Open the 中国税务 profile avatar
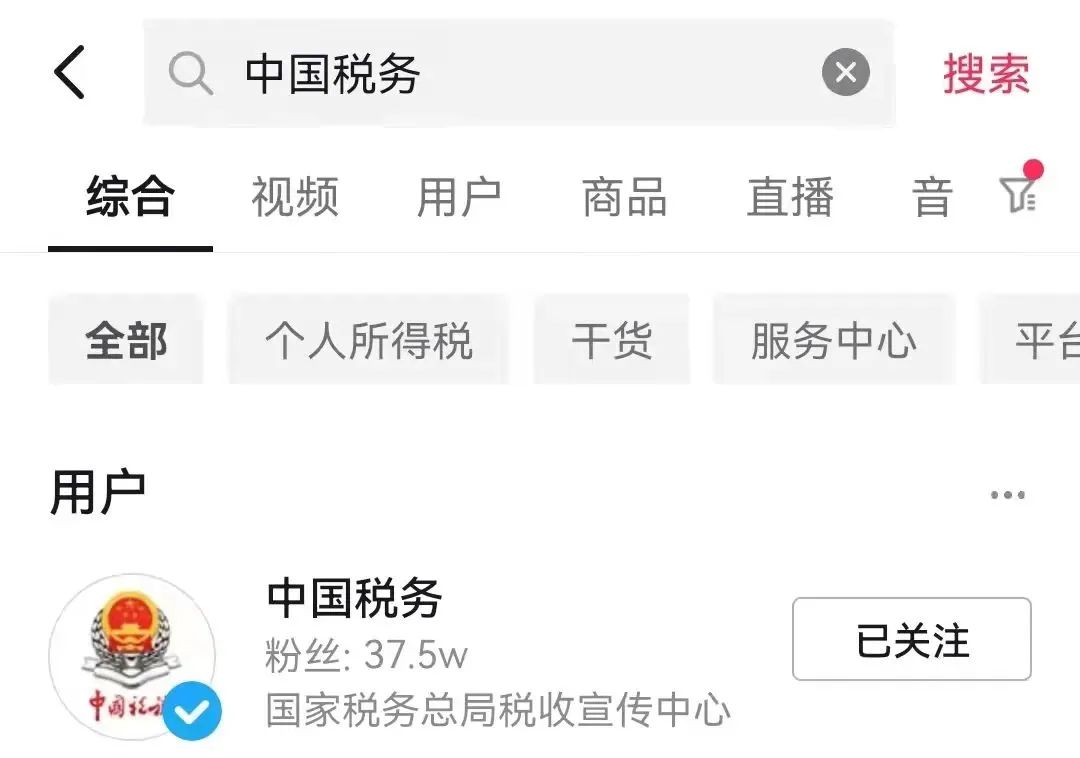The image size is (1080, 758). 132,657
